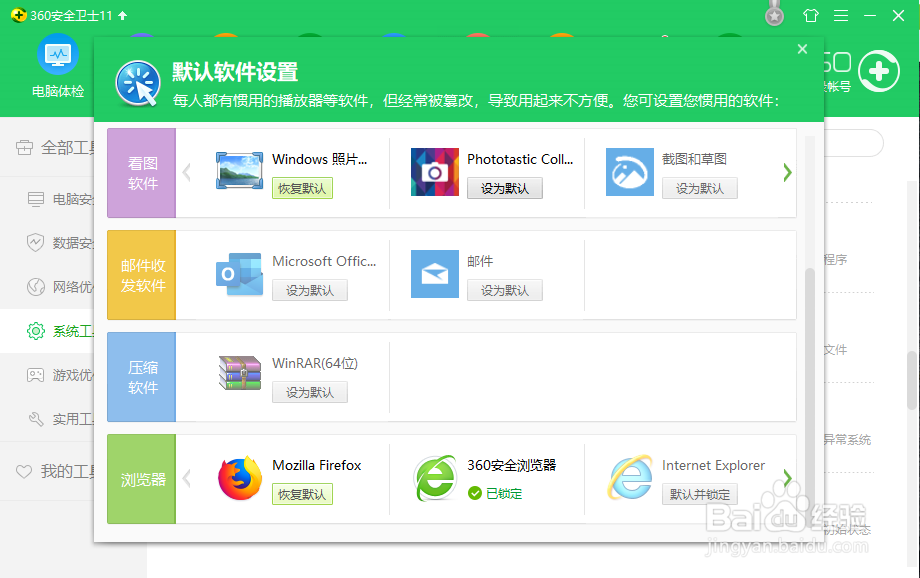Click the green plus add-account button

click(x=877, y=73)
